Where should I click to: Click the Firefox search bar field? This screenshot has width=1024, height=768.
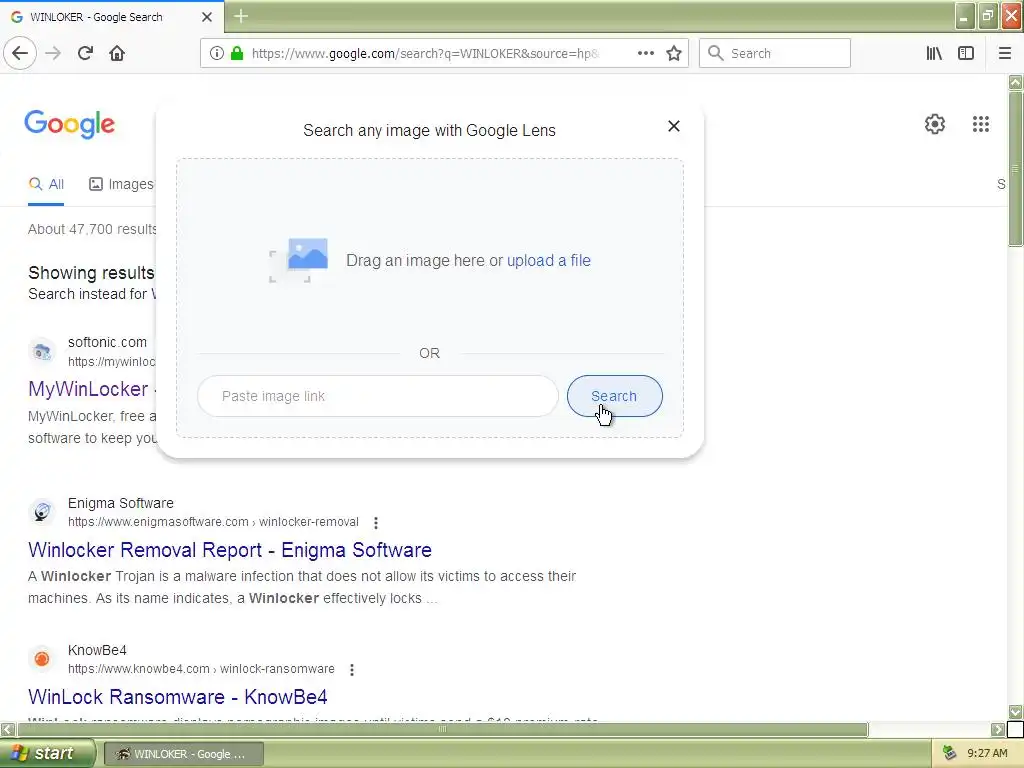[775, 53]
